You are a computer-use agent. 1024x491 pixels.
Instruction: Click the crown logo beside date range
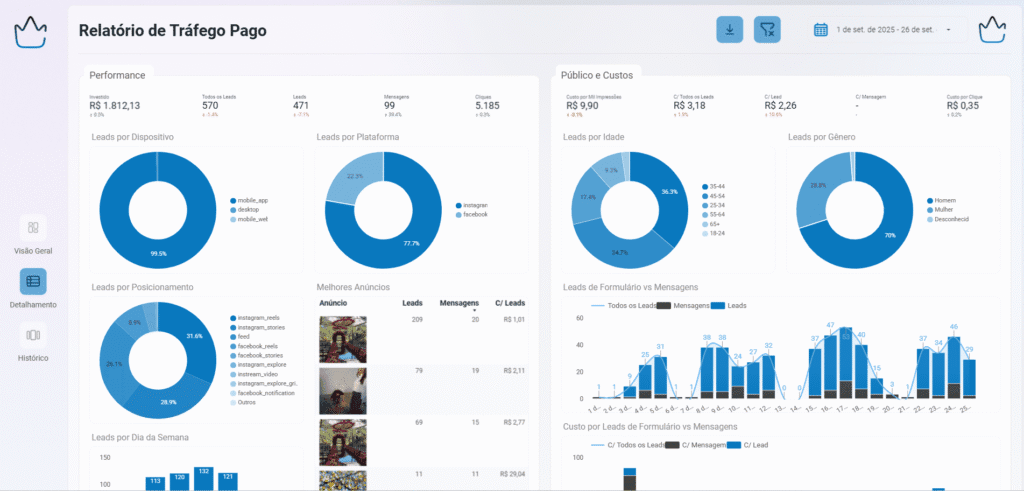click(994, 29)
